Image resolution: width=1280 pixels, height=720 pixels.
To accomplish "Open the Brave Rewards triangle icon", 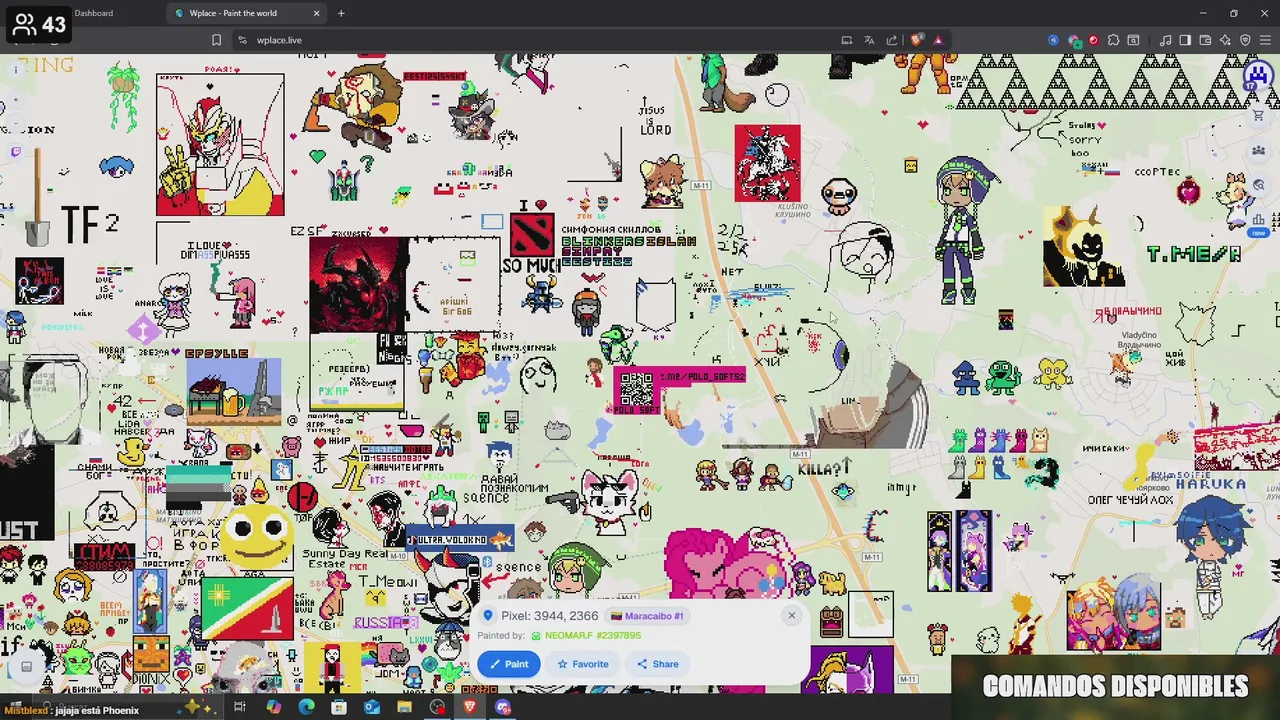I will (x=938, y=40).
